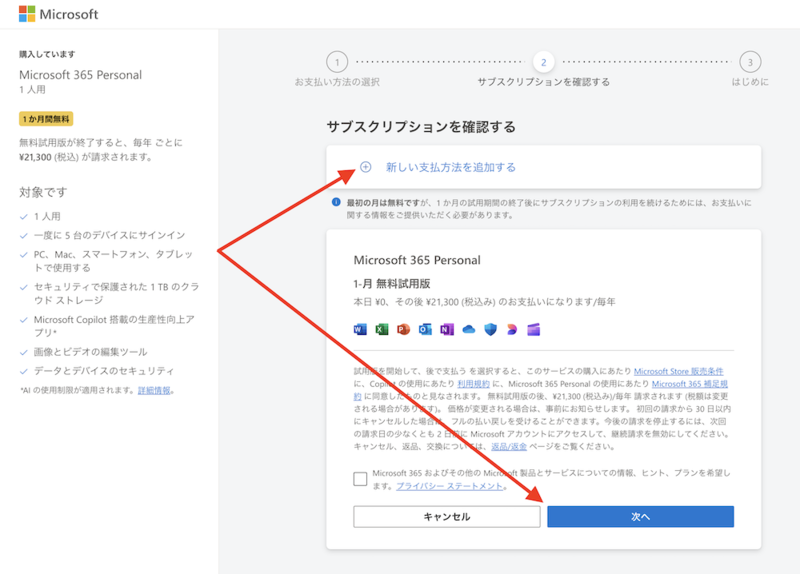Click the Clipchamp app icon
The width and height of the screenshot is (800, 574).
(534, 330)
